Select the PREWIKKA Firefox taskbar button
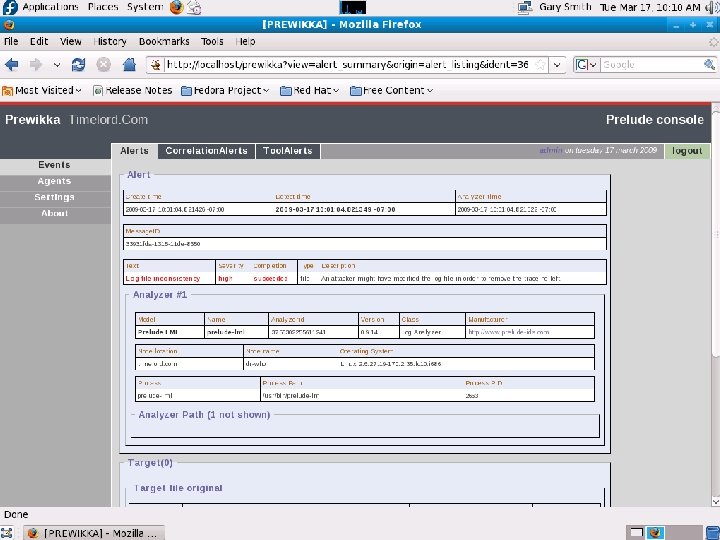This screenshot has height=540, width=720. click(94, 533)
